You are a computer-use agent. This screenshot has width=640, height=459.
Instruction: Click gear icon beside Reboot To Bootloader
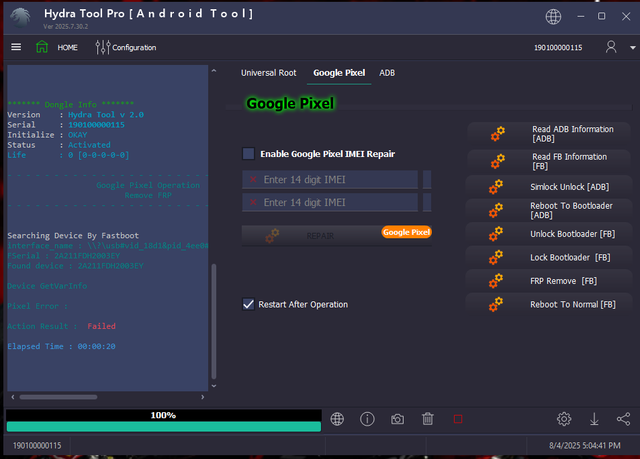pyautogui.click(x=496, y=211)
